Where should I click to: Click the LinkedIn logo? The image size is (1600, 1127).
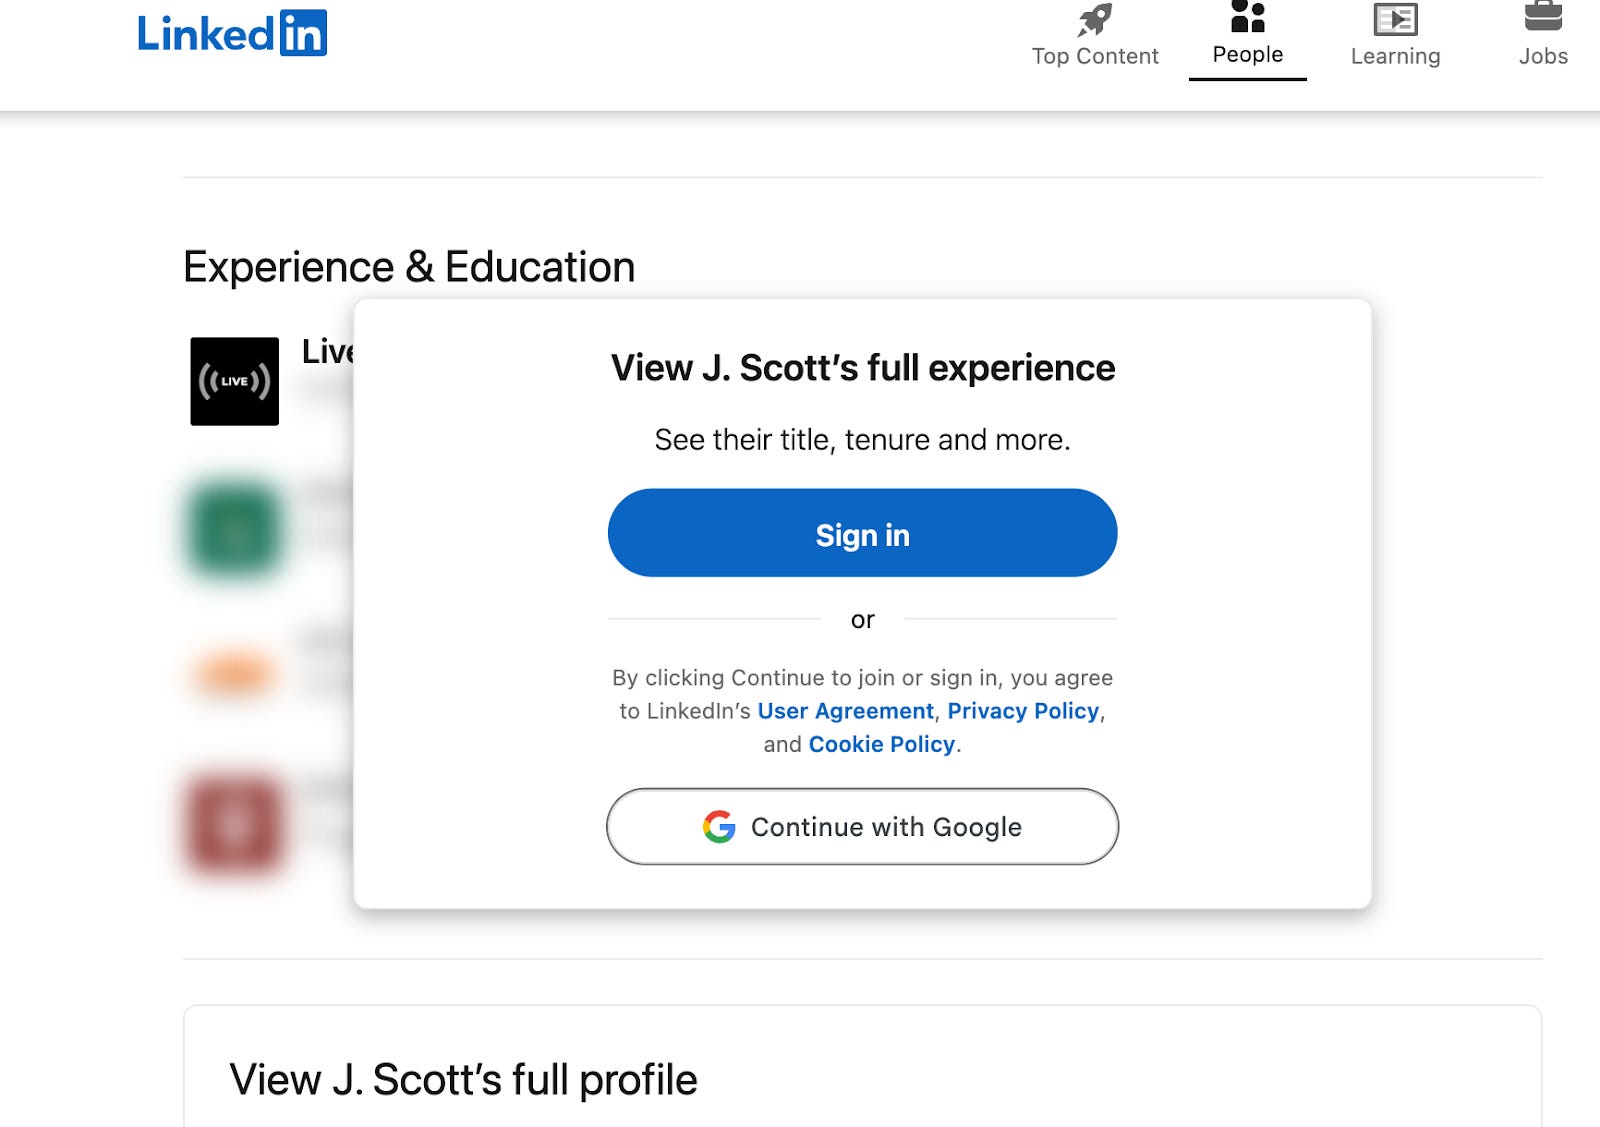coord(232,33)
